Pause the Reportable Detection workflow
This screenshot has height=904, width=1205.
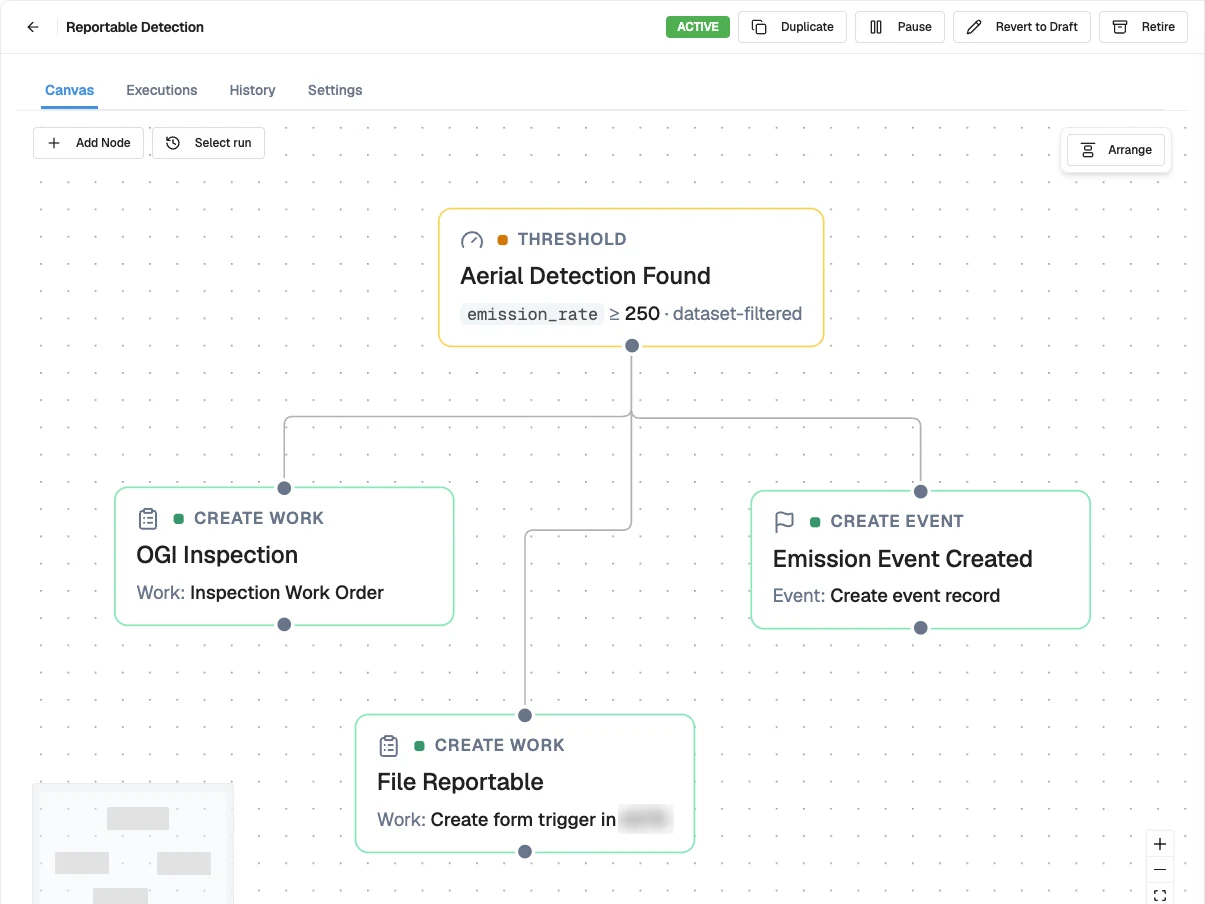coord(900,27)
